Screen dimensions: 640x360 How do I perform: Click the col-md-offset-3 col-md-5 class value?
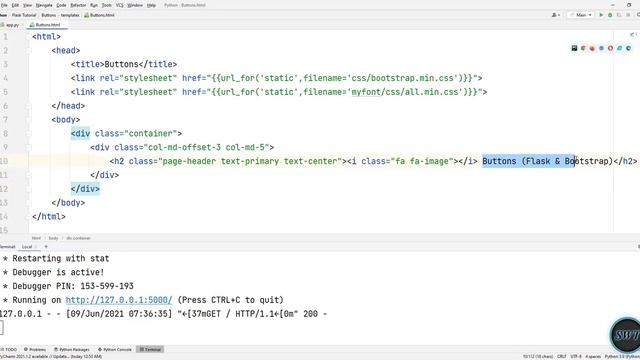click(x=206, y=148)
